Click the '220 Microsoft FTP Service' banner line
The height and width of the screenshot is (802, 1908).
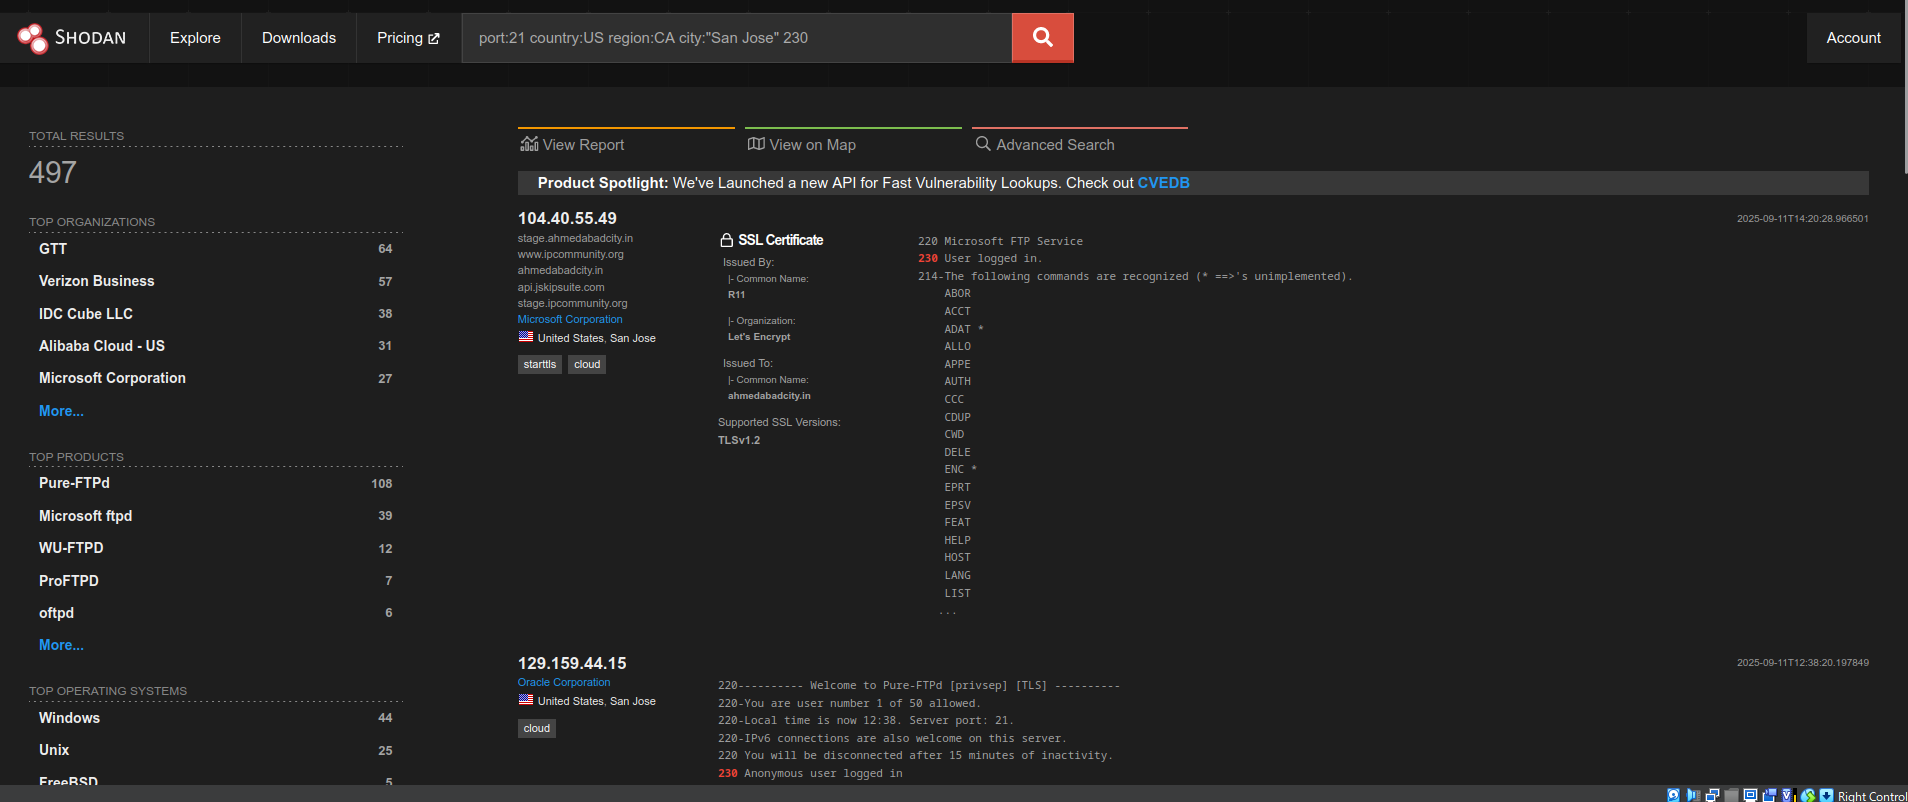[1000, 241]
